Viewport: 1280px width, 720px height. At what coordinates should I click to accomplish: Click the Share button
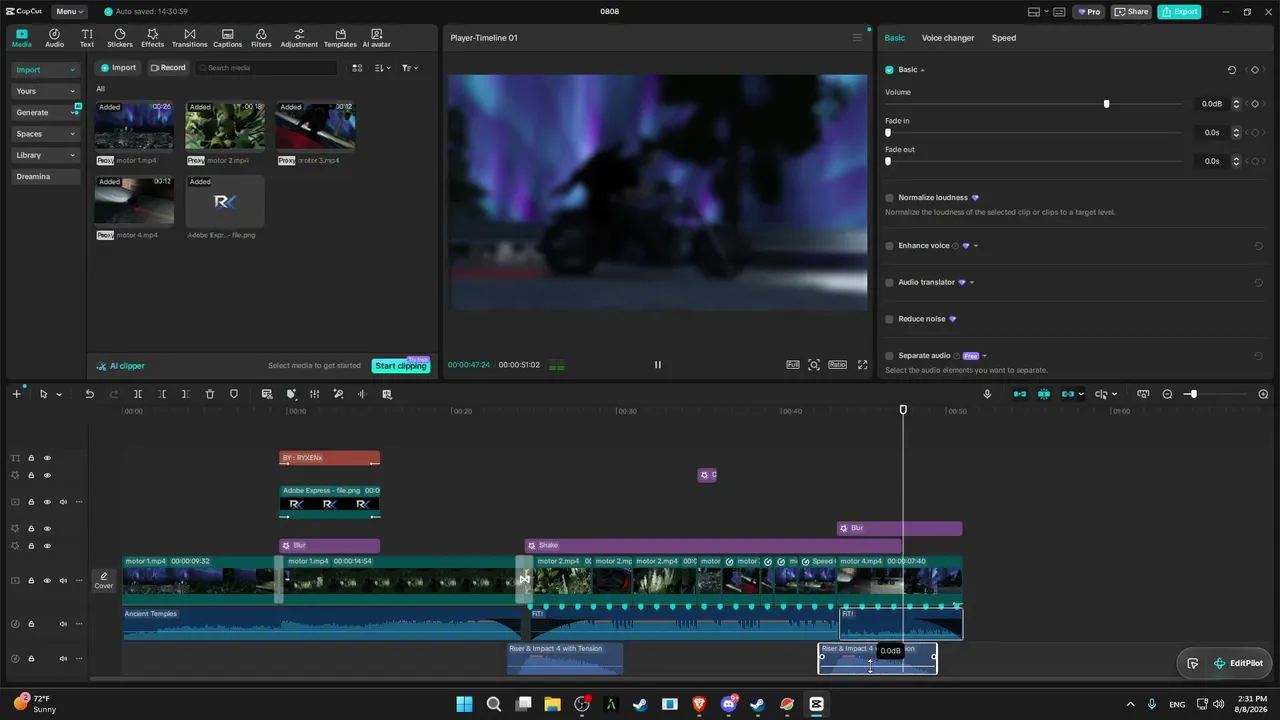[x=1132, y=12]
